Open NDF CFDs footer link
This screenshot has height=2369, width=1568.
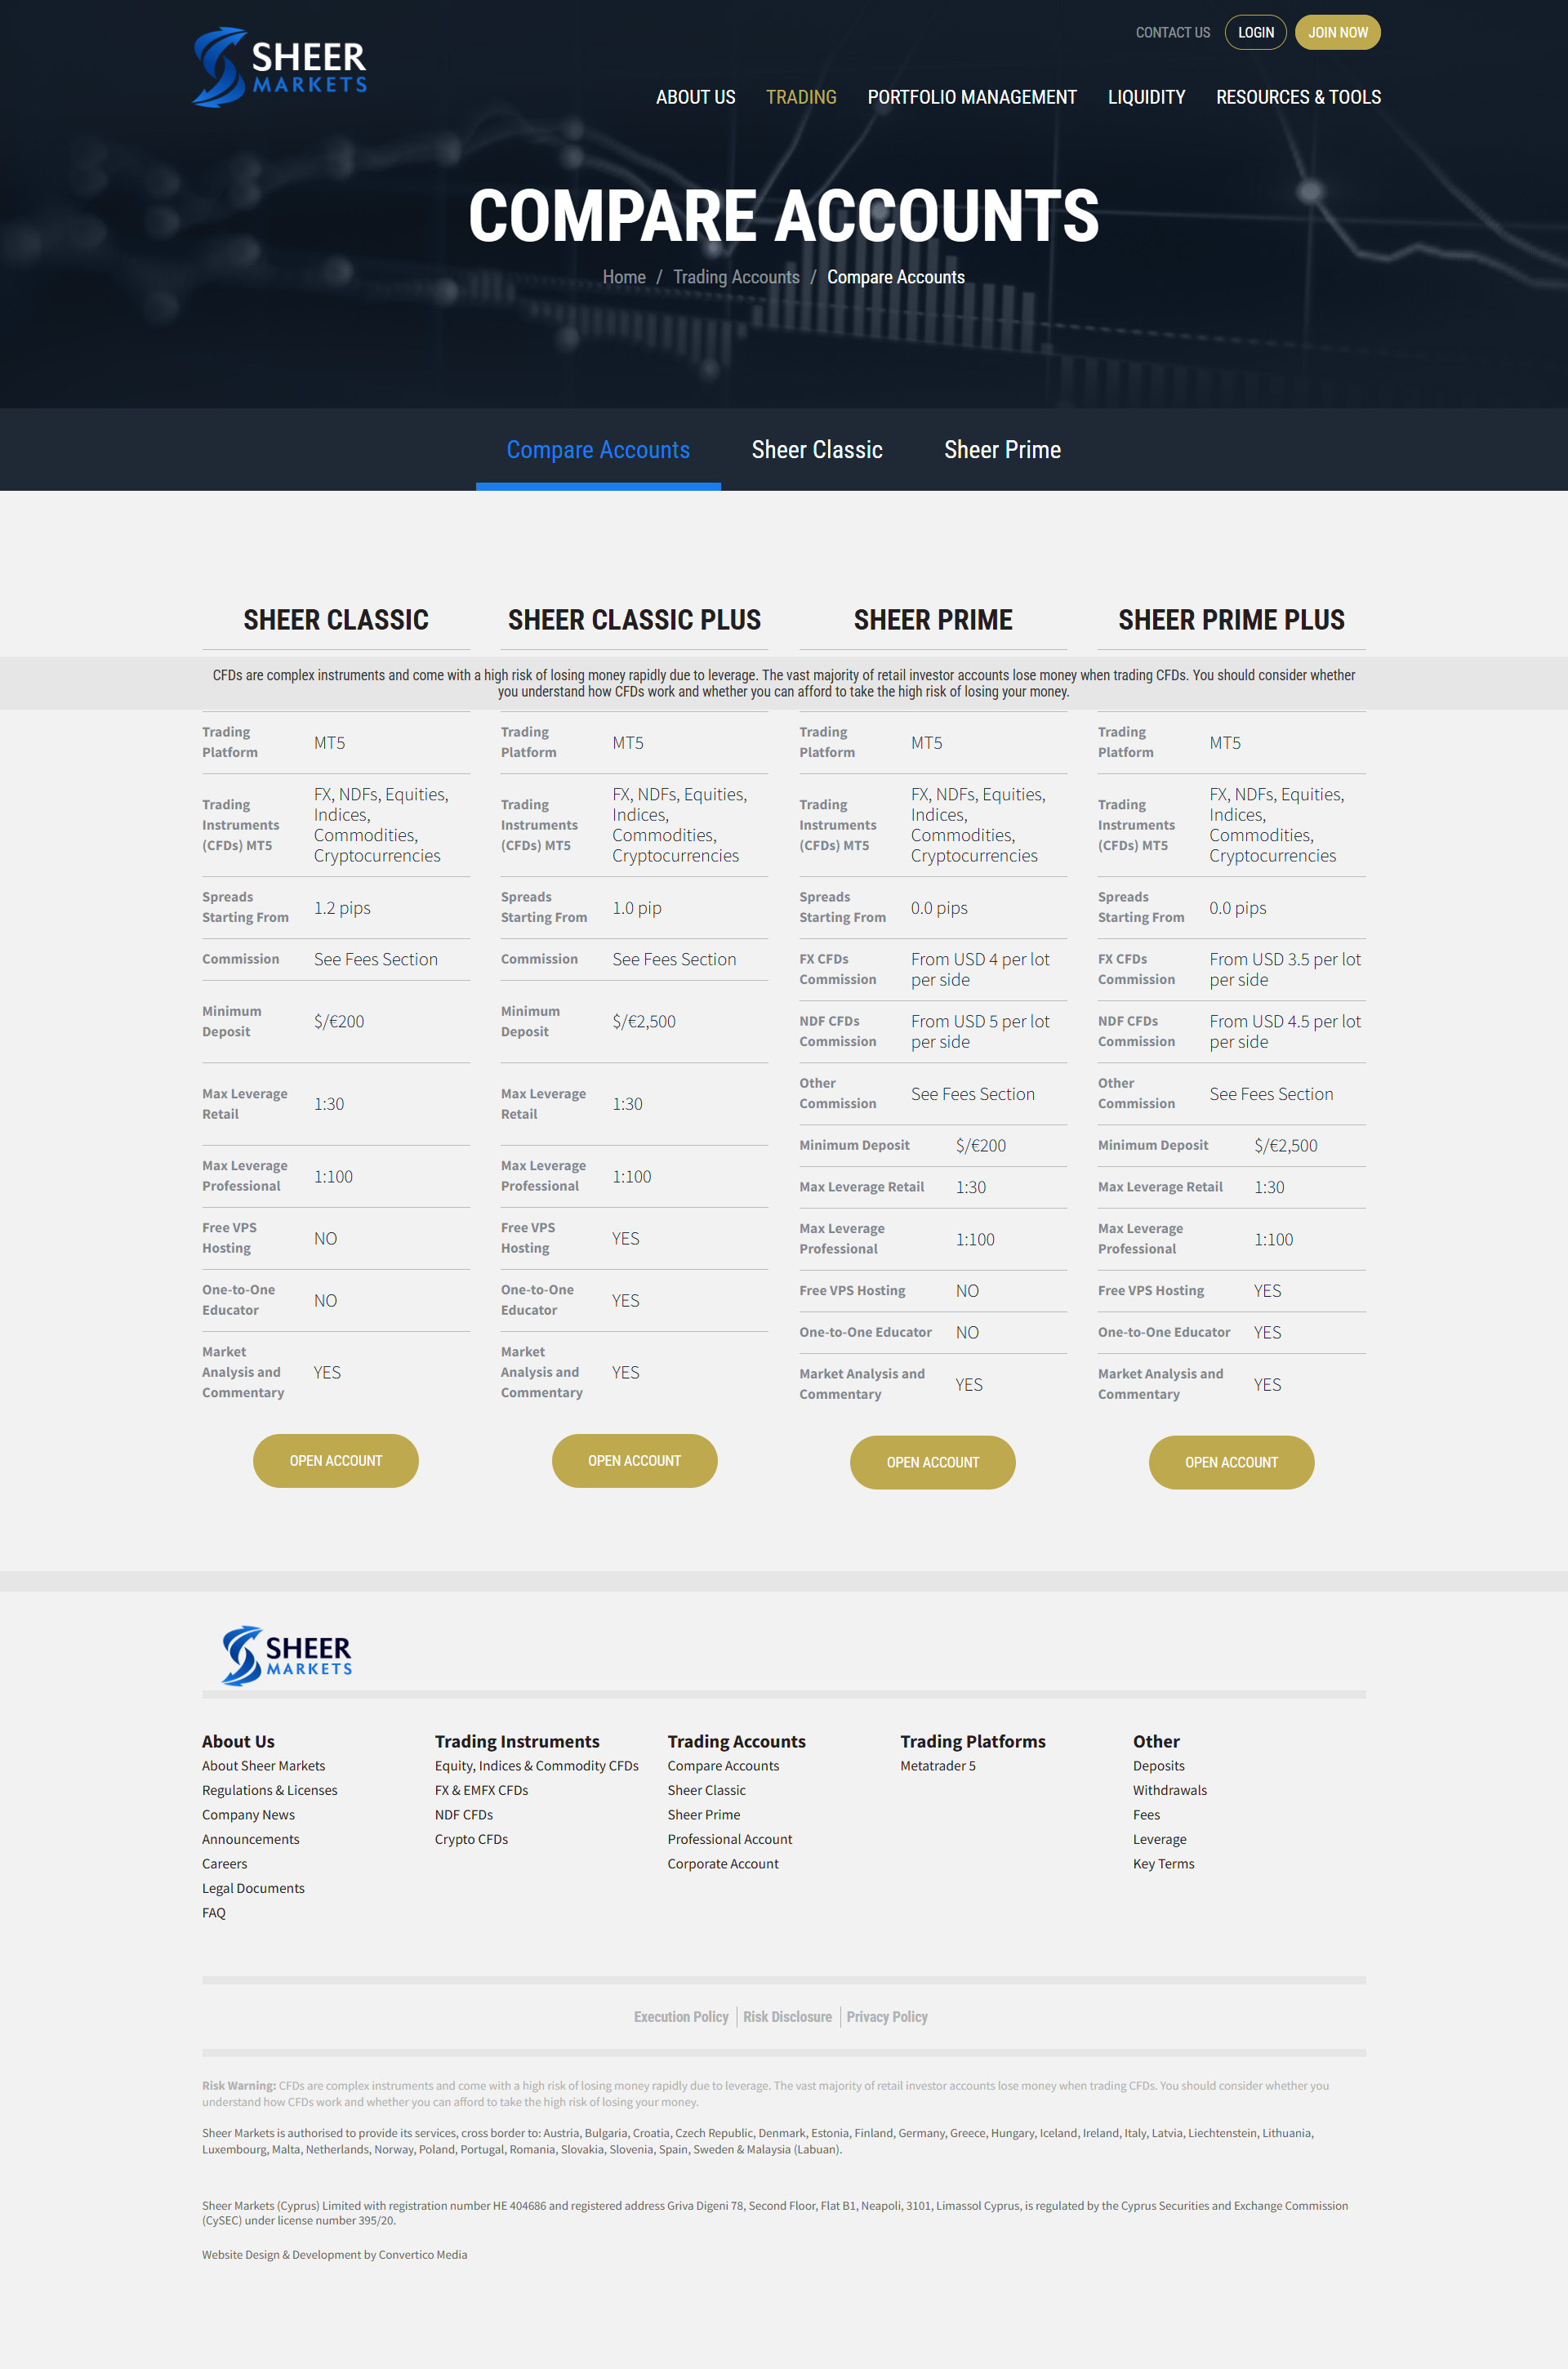463,1815
